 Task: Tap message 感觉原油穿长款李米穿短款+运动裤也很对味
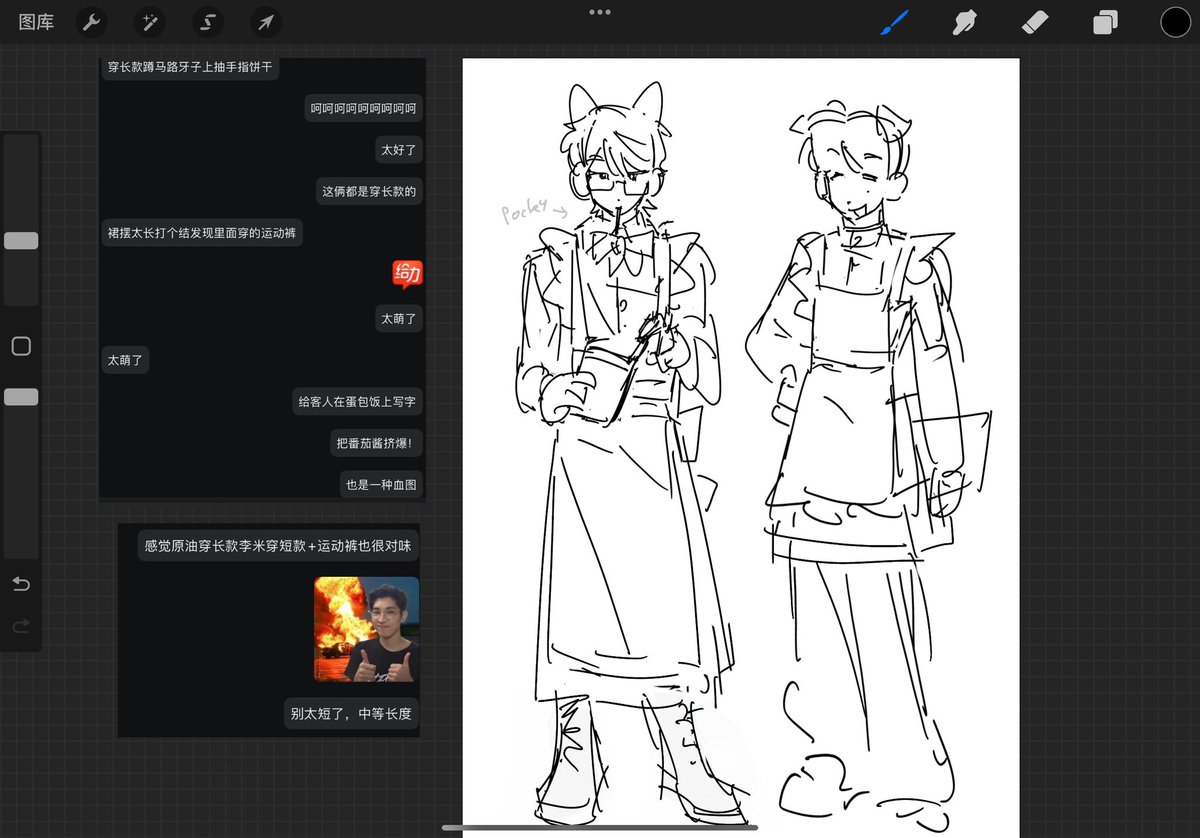[x=278, y=546]
